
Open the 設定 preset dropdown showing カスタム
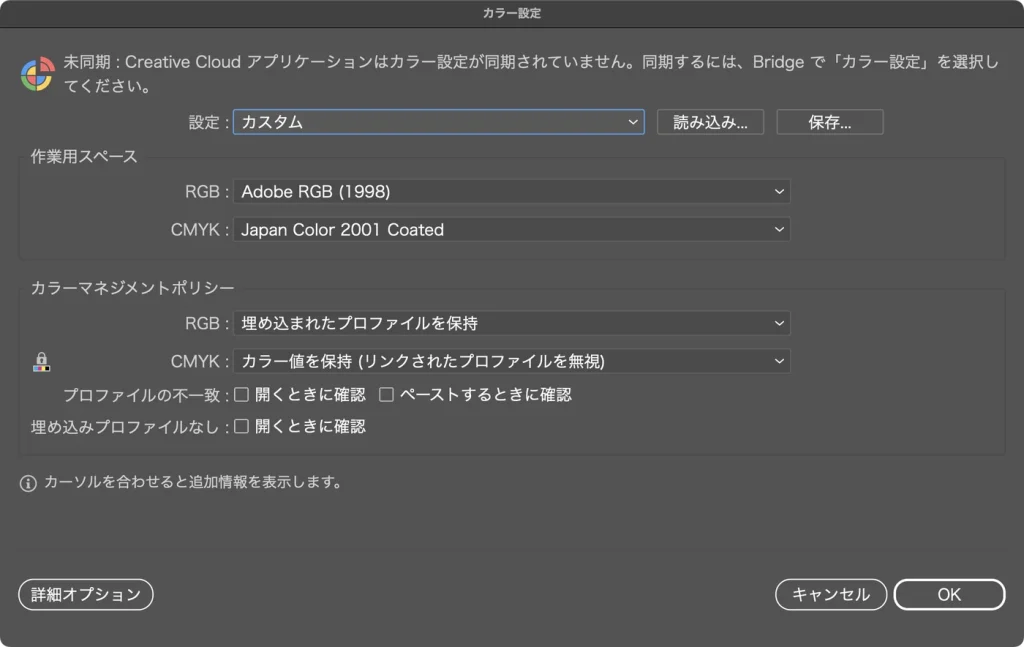tap(438, 122)
